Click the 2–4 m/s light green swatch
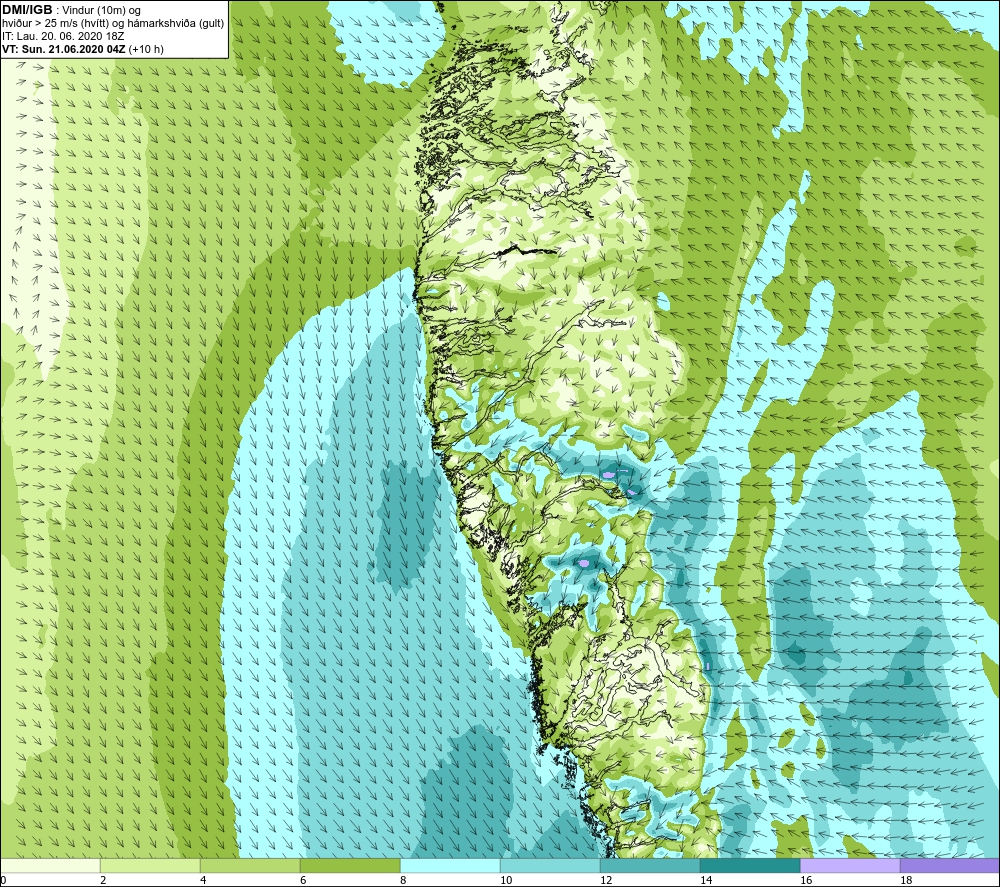1000x887 pixels. point(151,865)
